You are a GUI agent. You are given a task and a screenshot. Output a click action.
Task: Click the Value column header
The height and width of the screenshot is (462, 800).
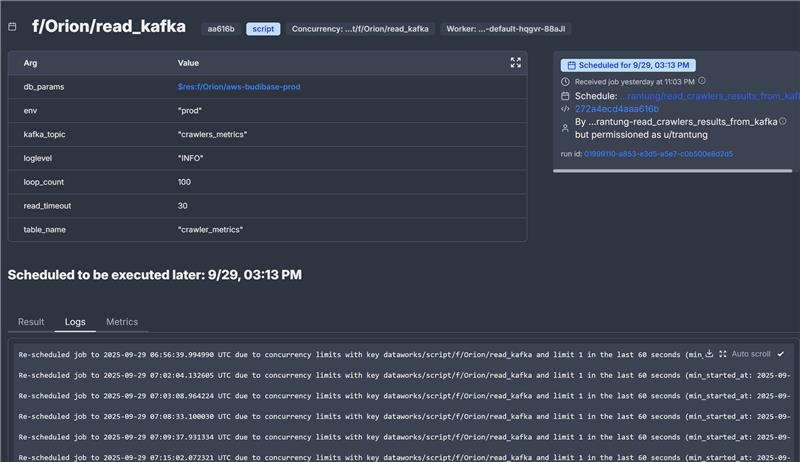click(188, 63)
